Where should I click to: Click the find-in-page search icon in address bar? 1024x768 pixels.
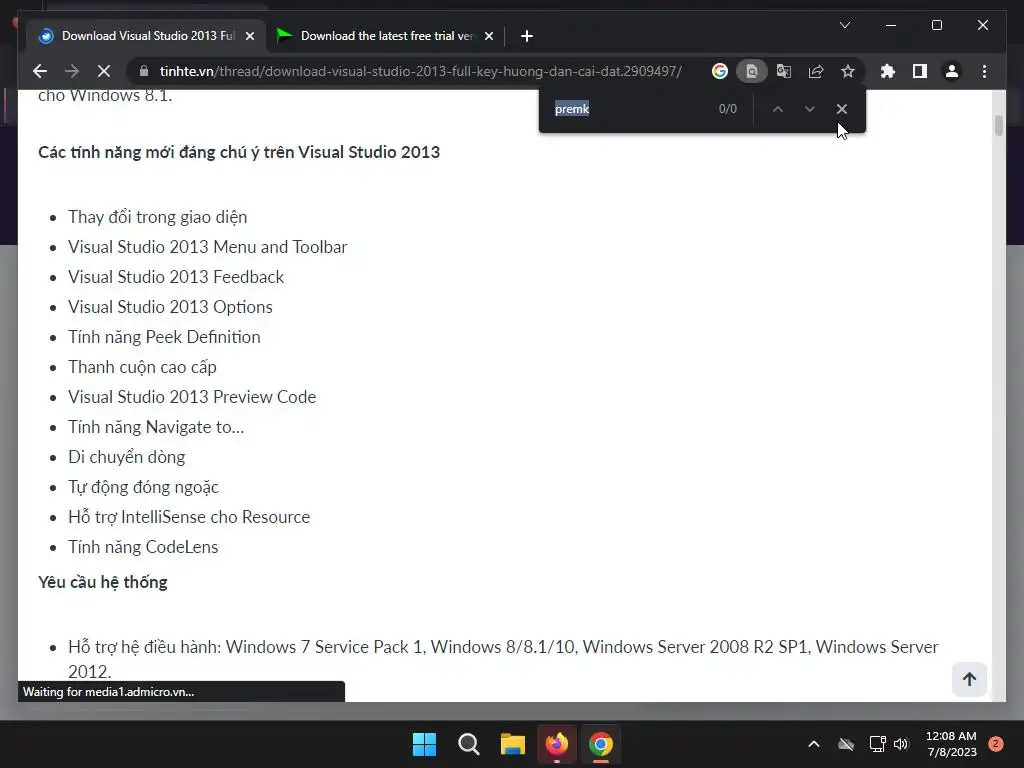point(752,71)
